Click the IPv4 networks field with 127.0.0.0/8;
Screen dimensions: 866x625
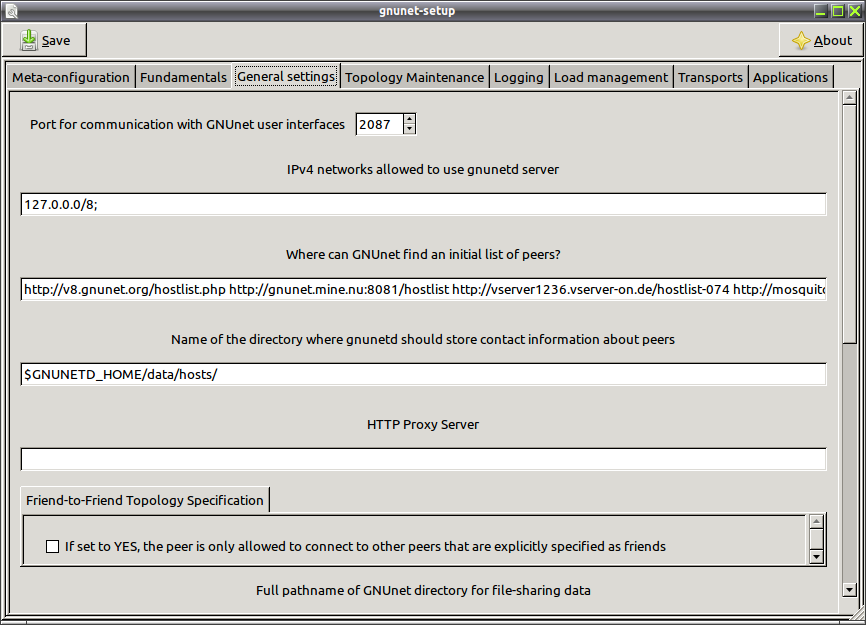424,204
